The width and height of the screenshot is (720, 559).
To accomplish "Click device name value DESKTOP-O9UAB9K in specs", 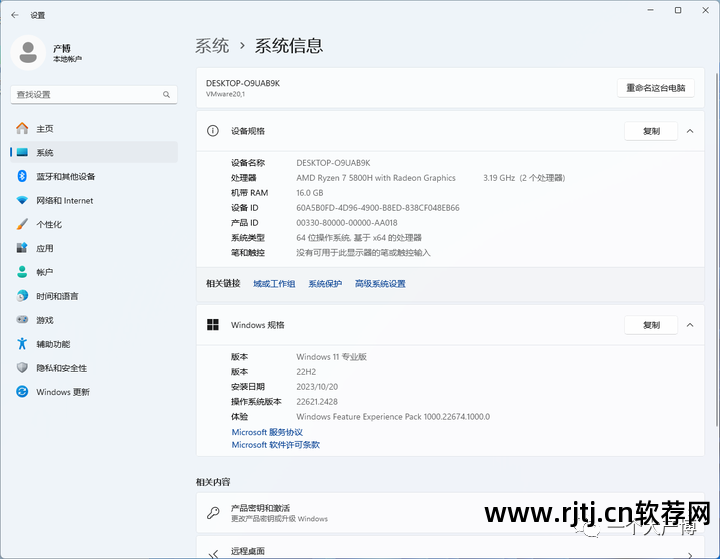I will 333,163.
